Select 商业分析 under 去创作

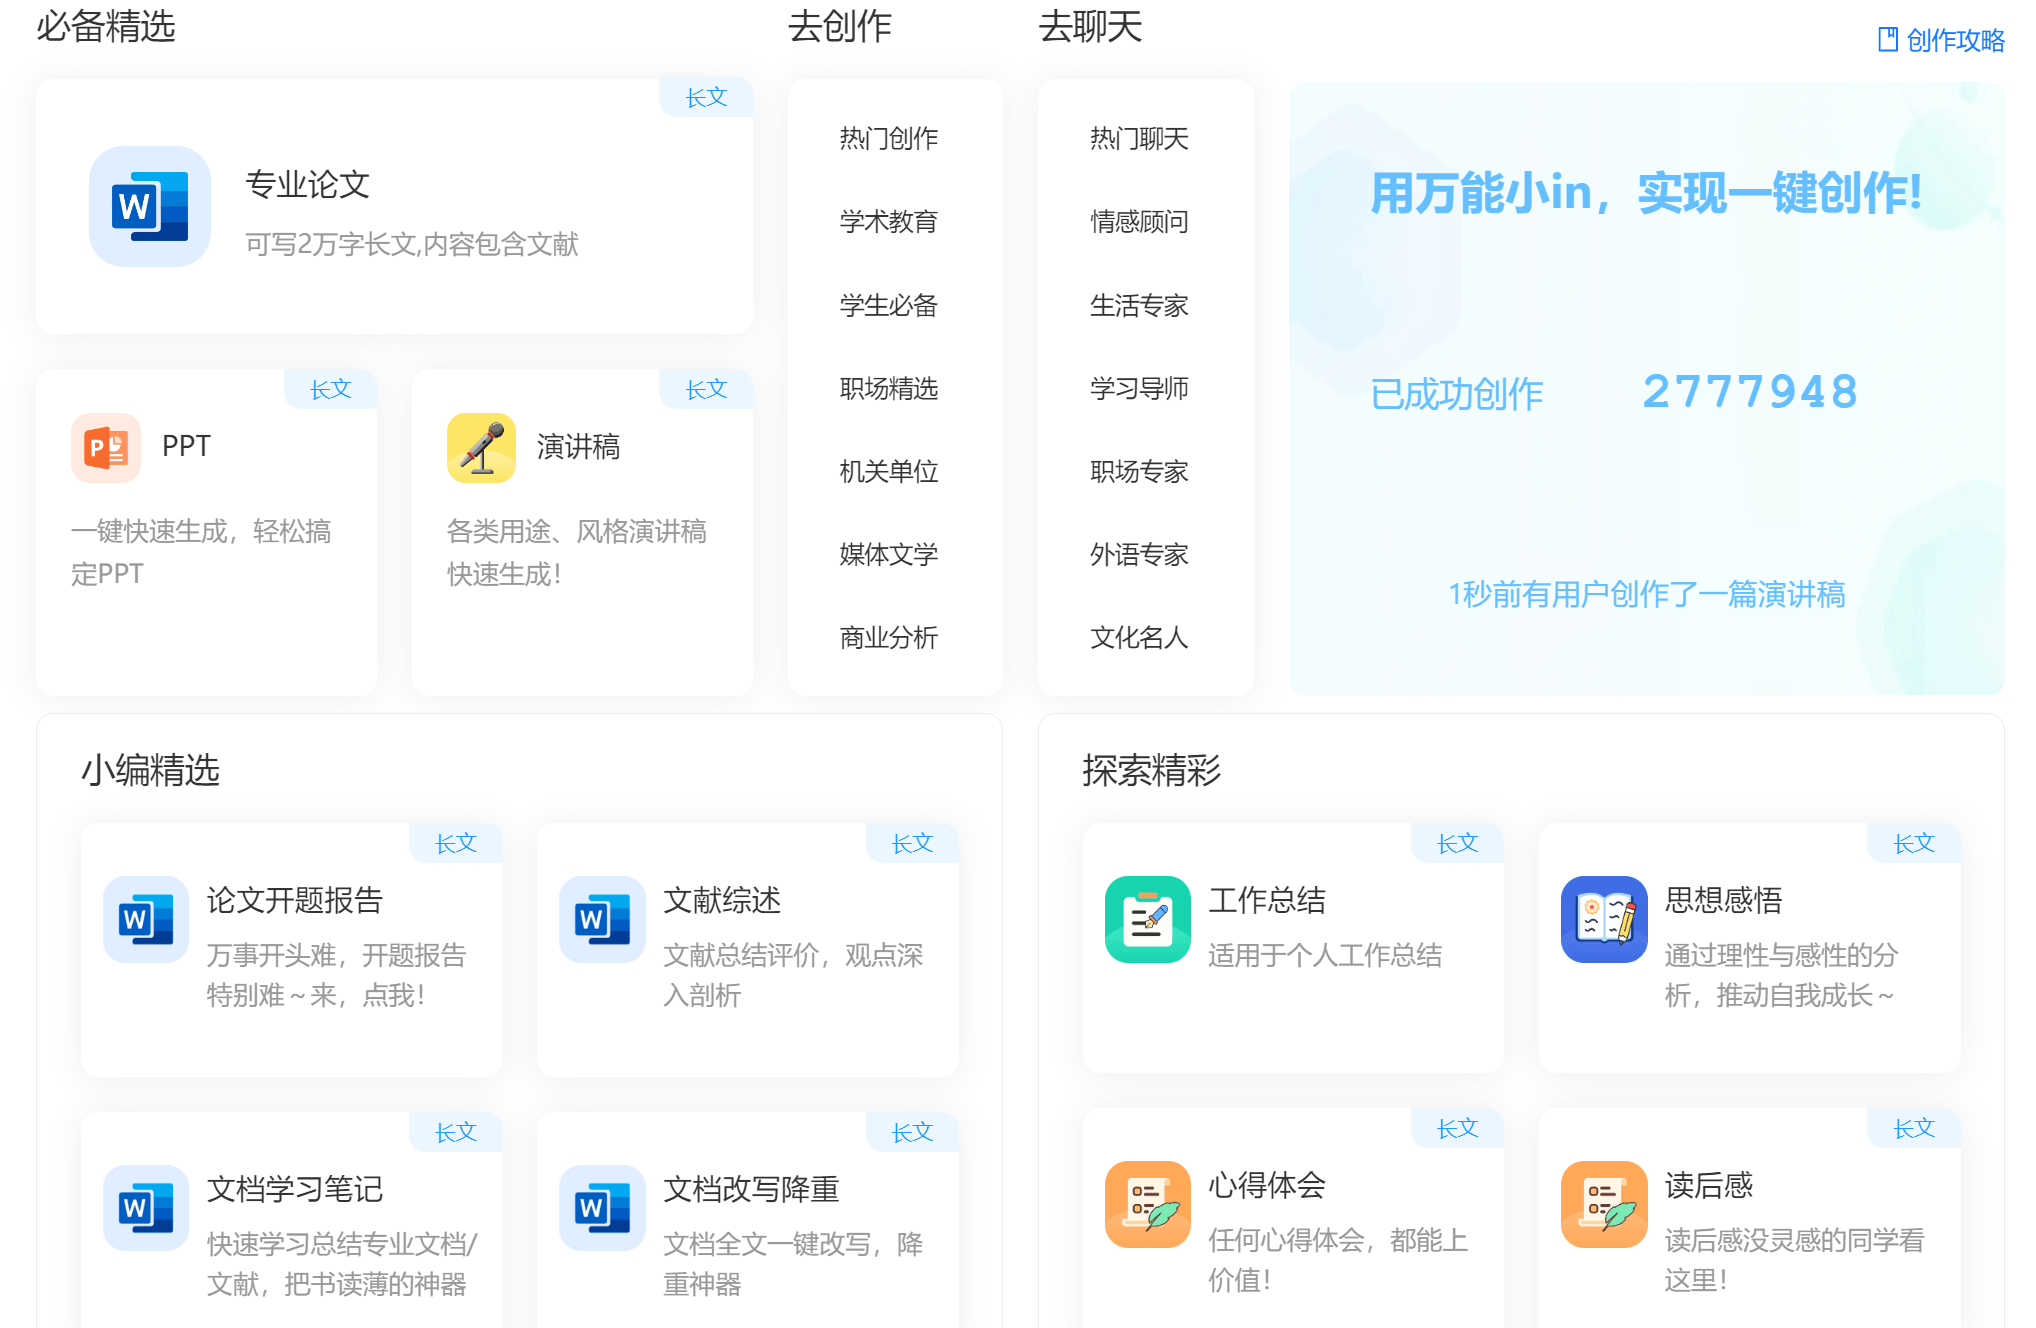[888, 638]
